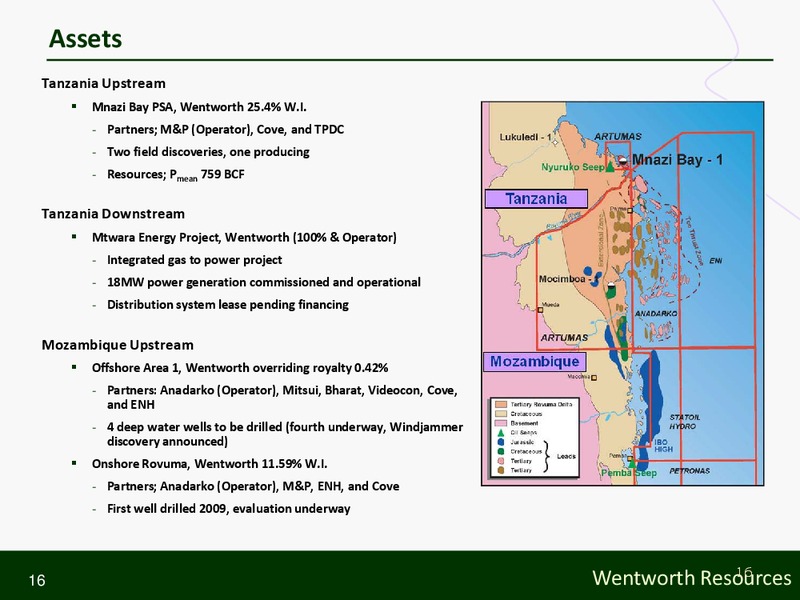Click the Oil Seeps legend triangle icon

click(x=501, y=433)
